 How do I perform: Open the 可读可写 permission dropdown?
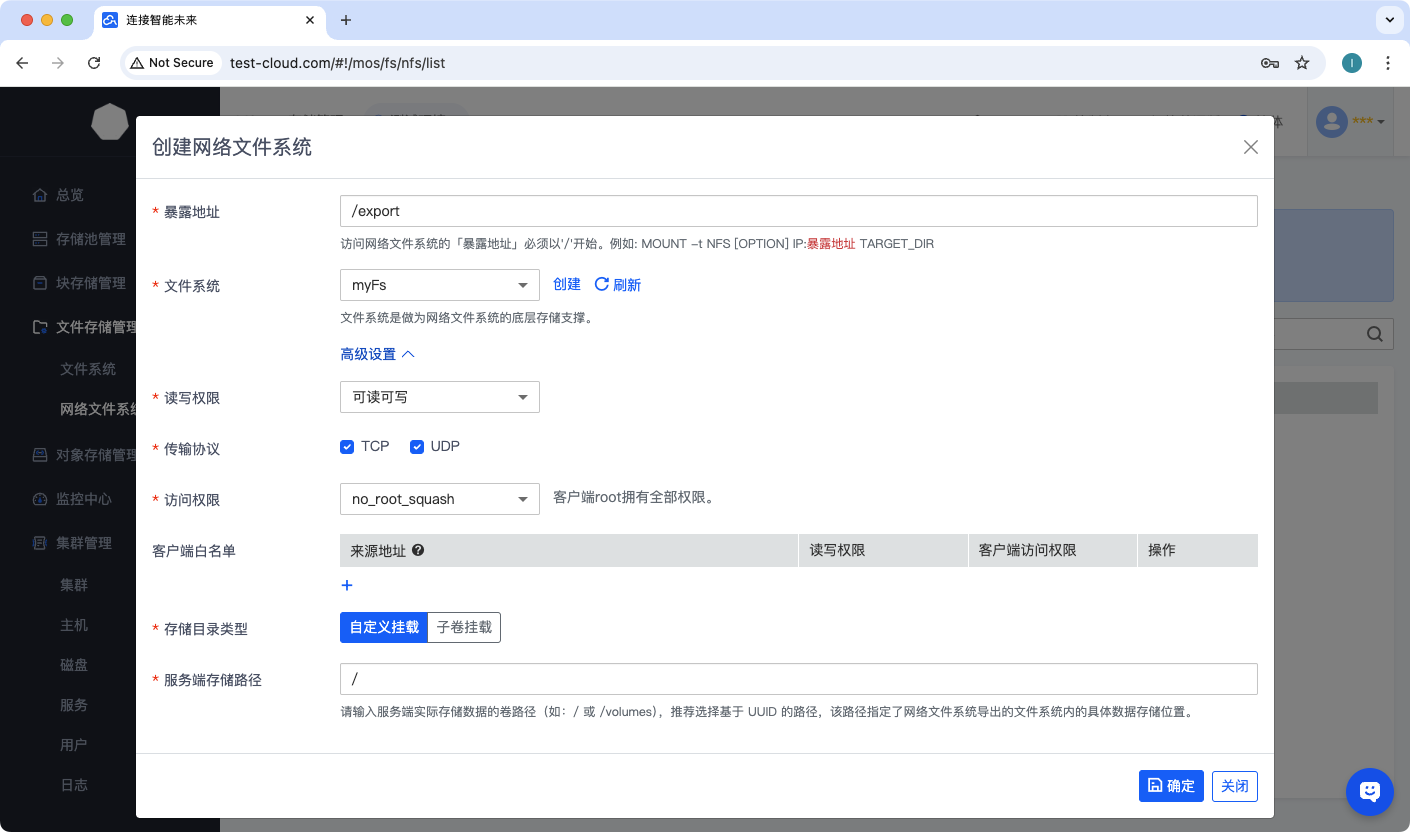point(439,397)
